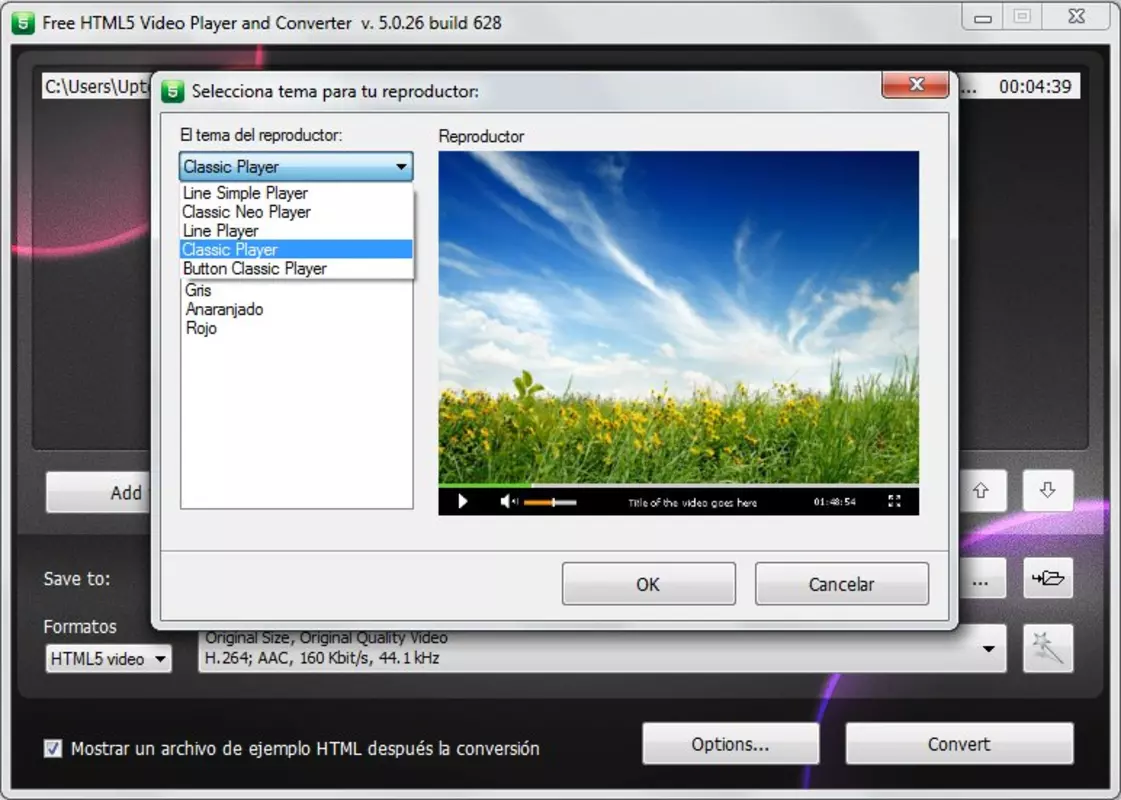Open the Classic Player theme combo box
The image size is (1121, 800).
296,167
